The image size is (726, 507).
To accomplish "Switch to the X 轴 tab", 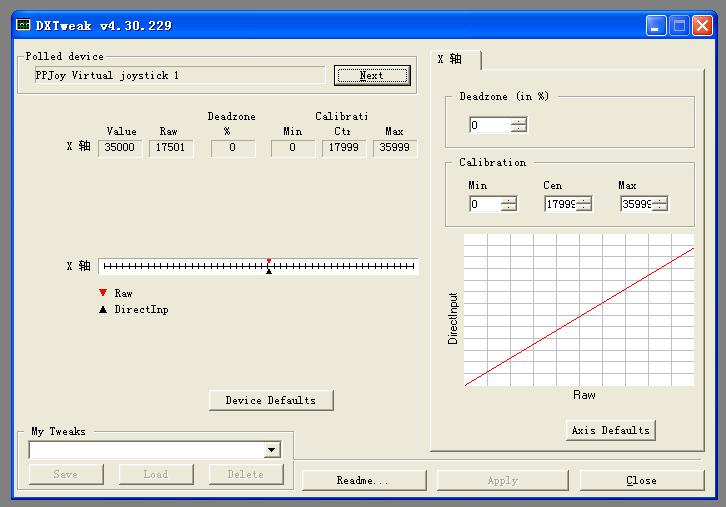I will coord(452,60).
